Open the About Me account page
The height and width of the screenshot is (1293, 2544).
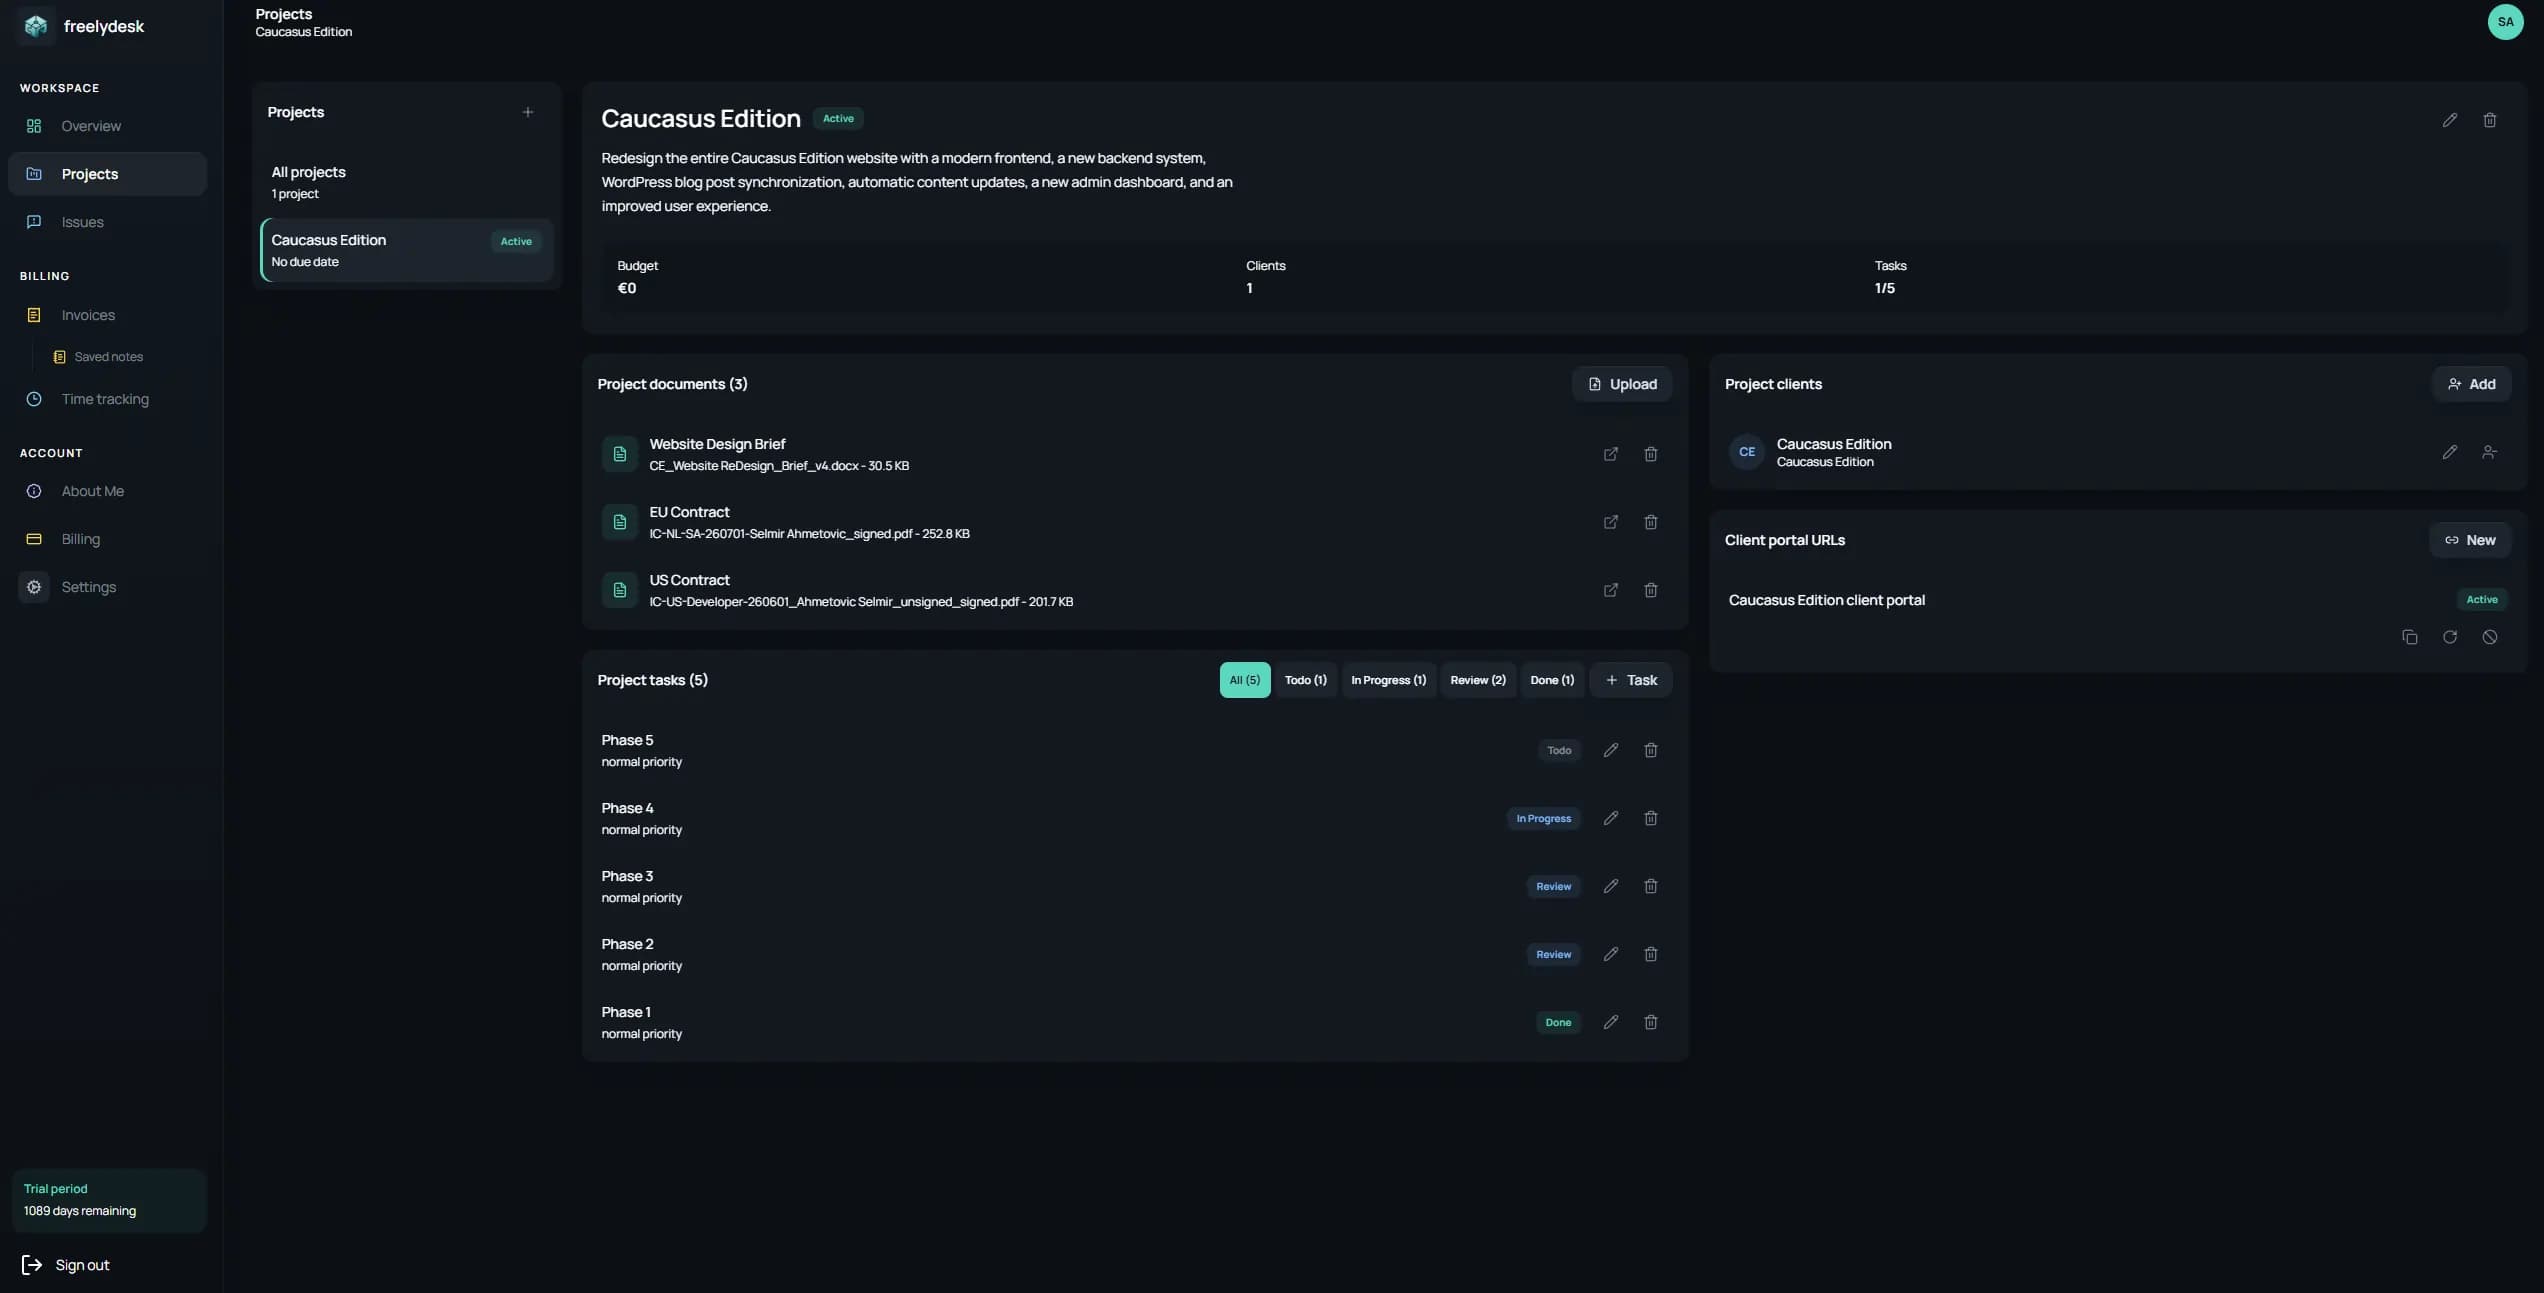pyautogui.click(x=107, y=491)
